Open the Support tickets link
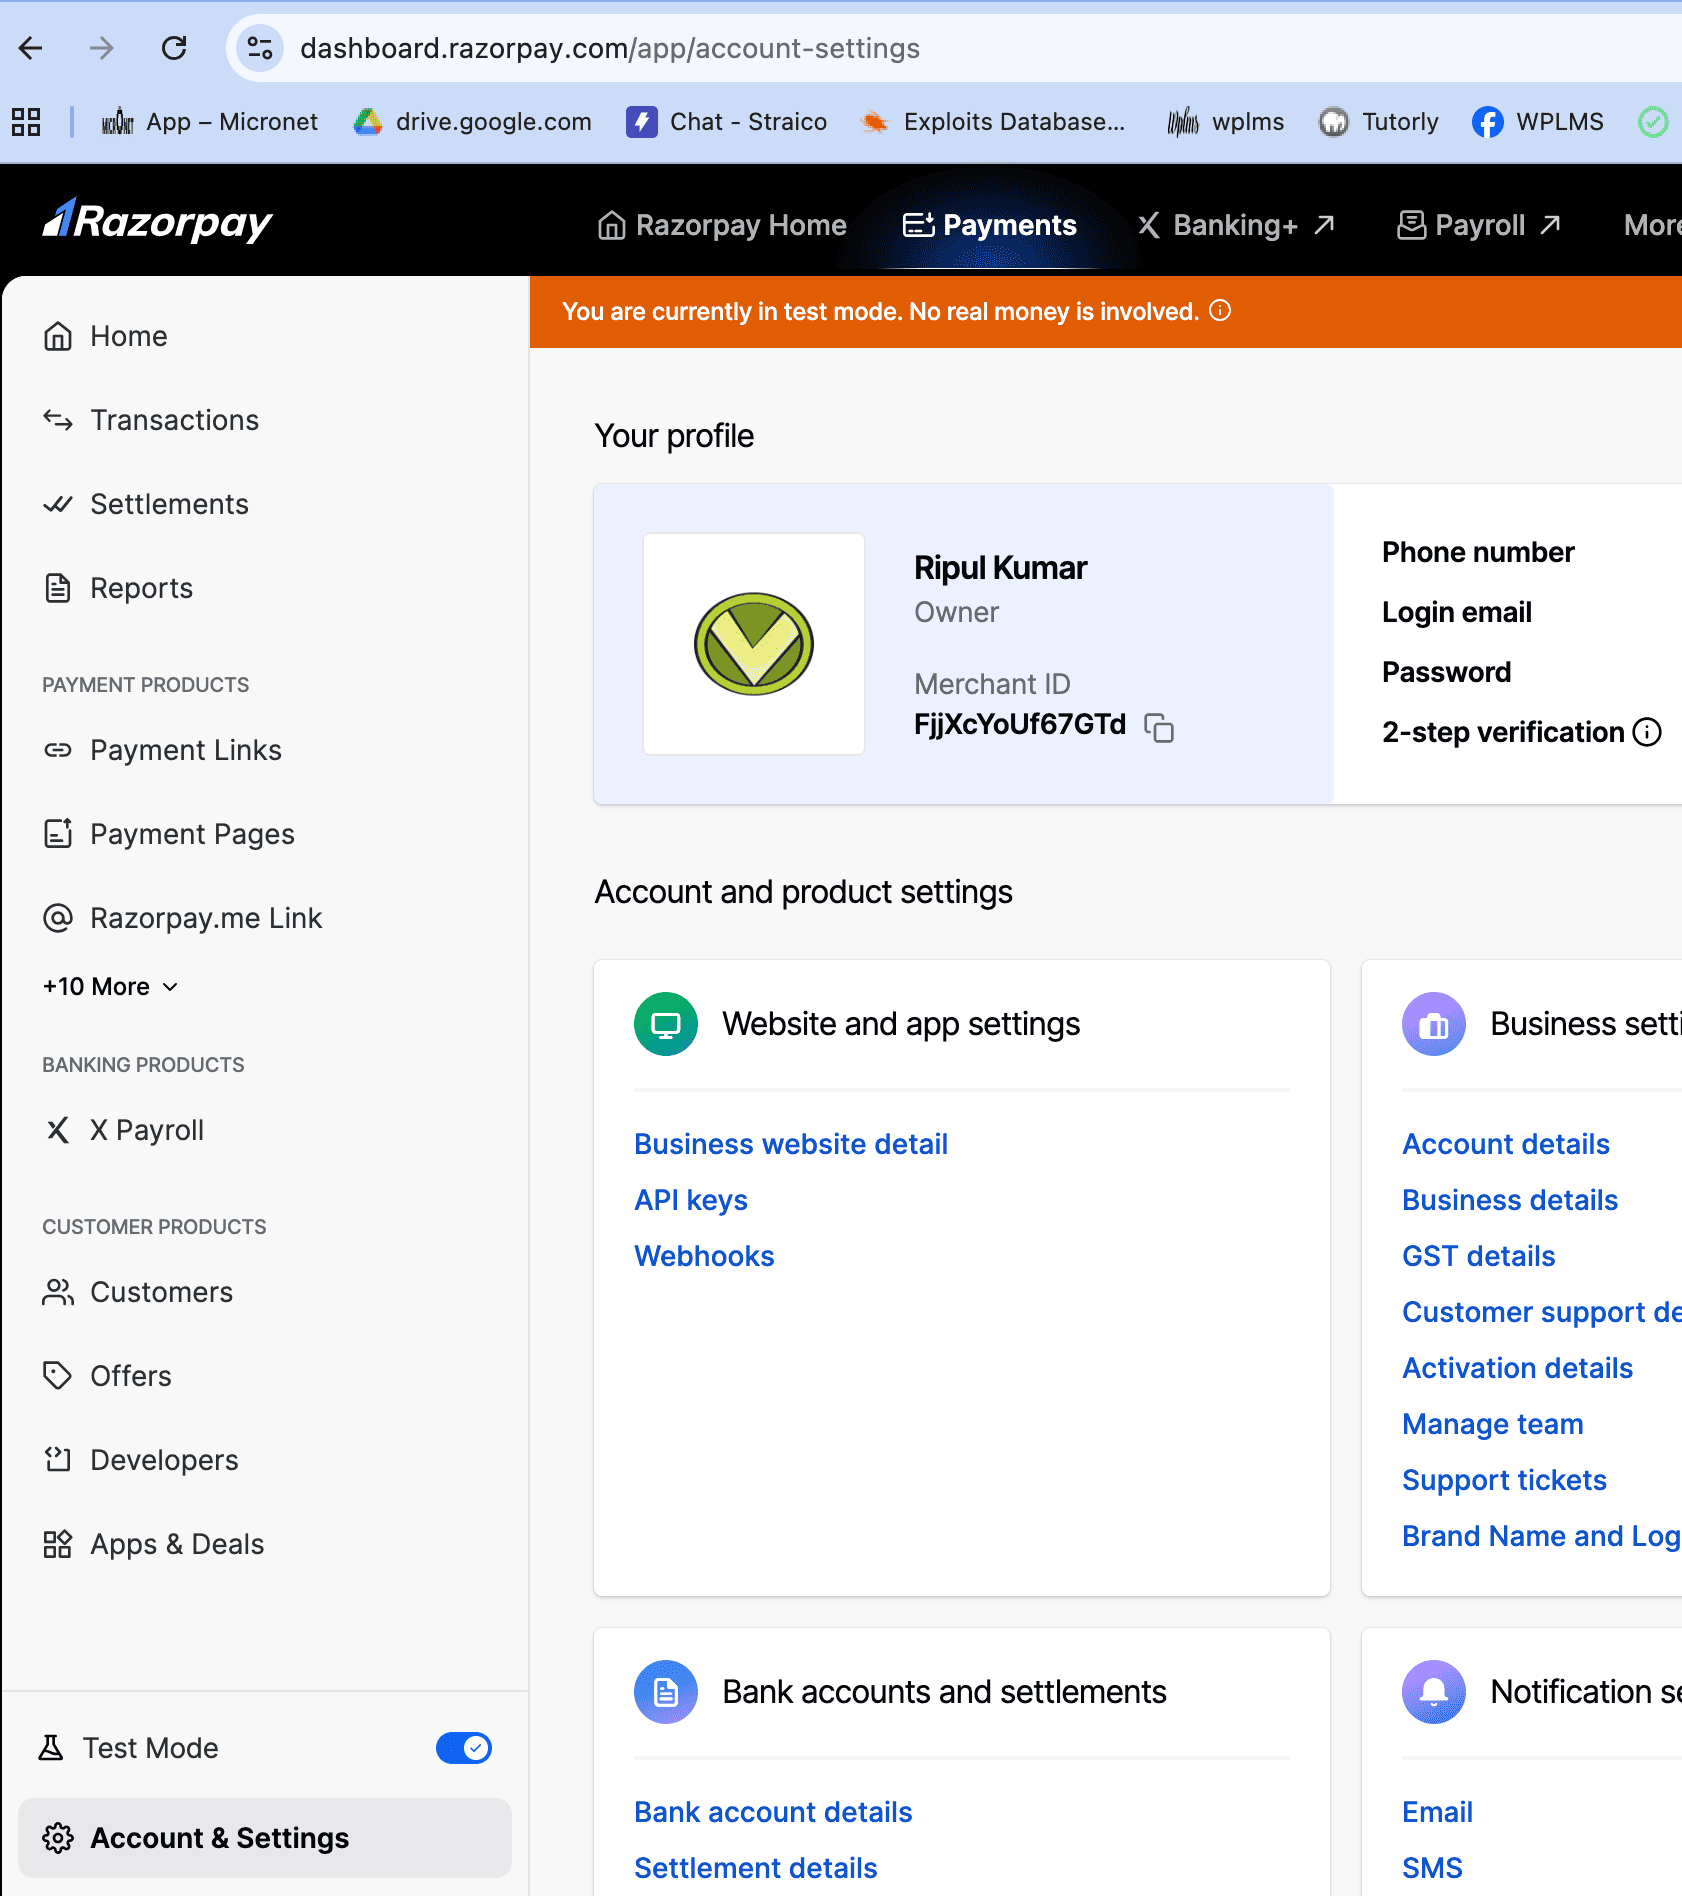Viewport: 1682px width, 1896px height. 1504,1480
